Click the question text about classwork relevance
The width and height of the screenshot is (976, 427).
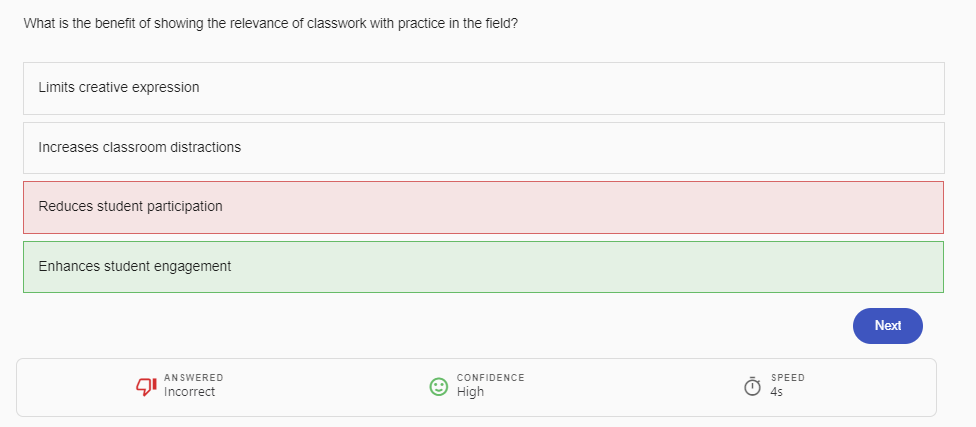click(x=270, y=23)
